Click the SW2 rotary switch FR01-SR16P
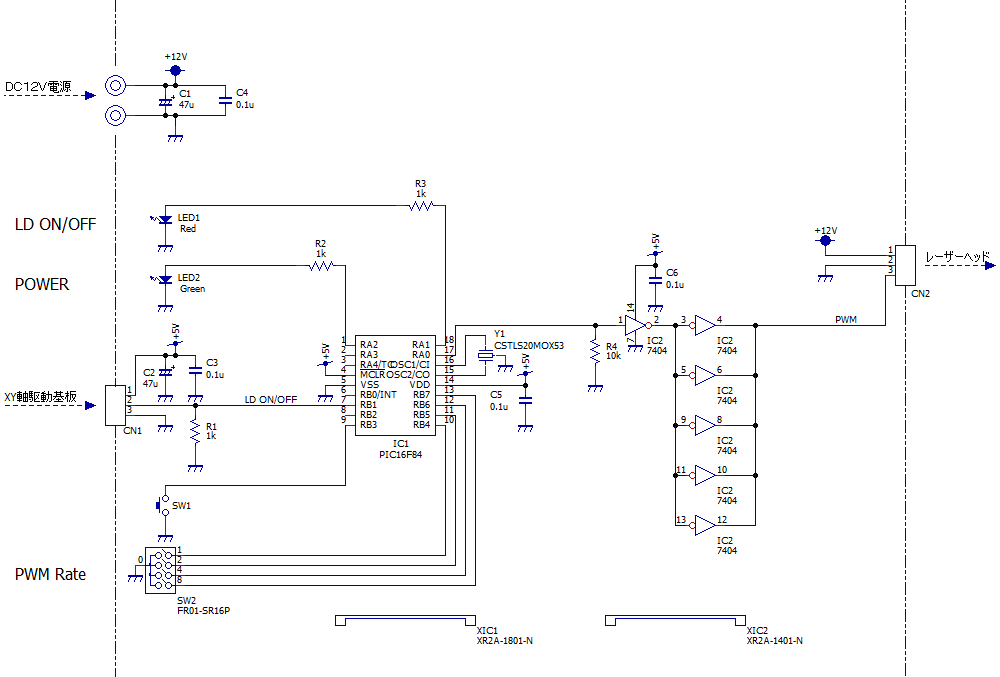This screenshot has height=677, width=1000. click(x=161, y=569)
